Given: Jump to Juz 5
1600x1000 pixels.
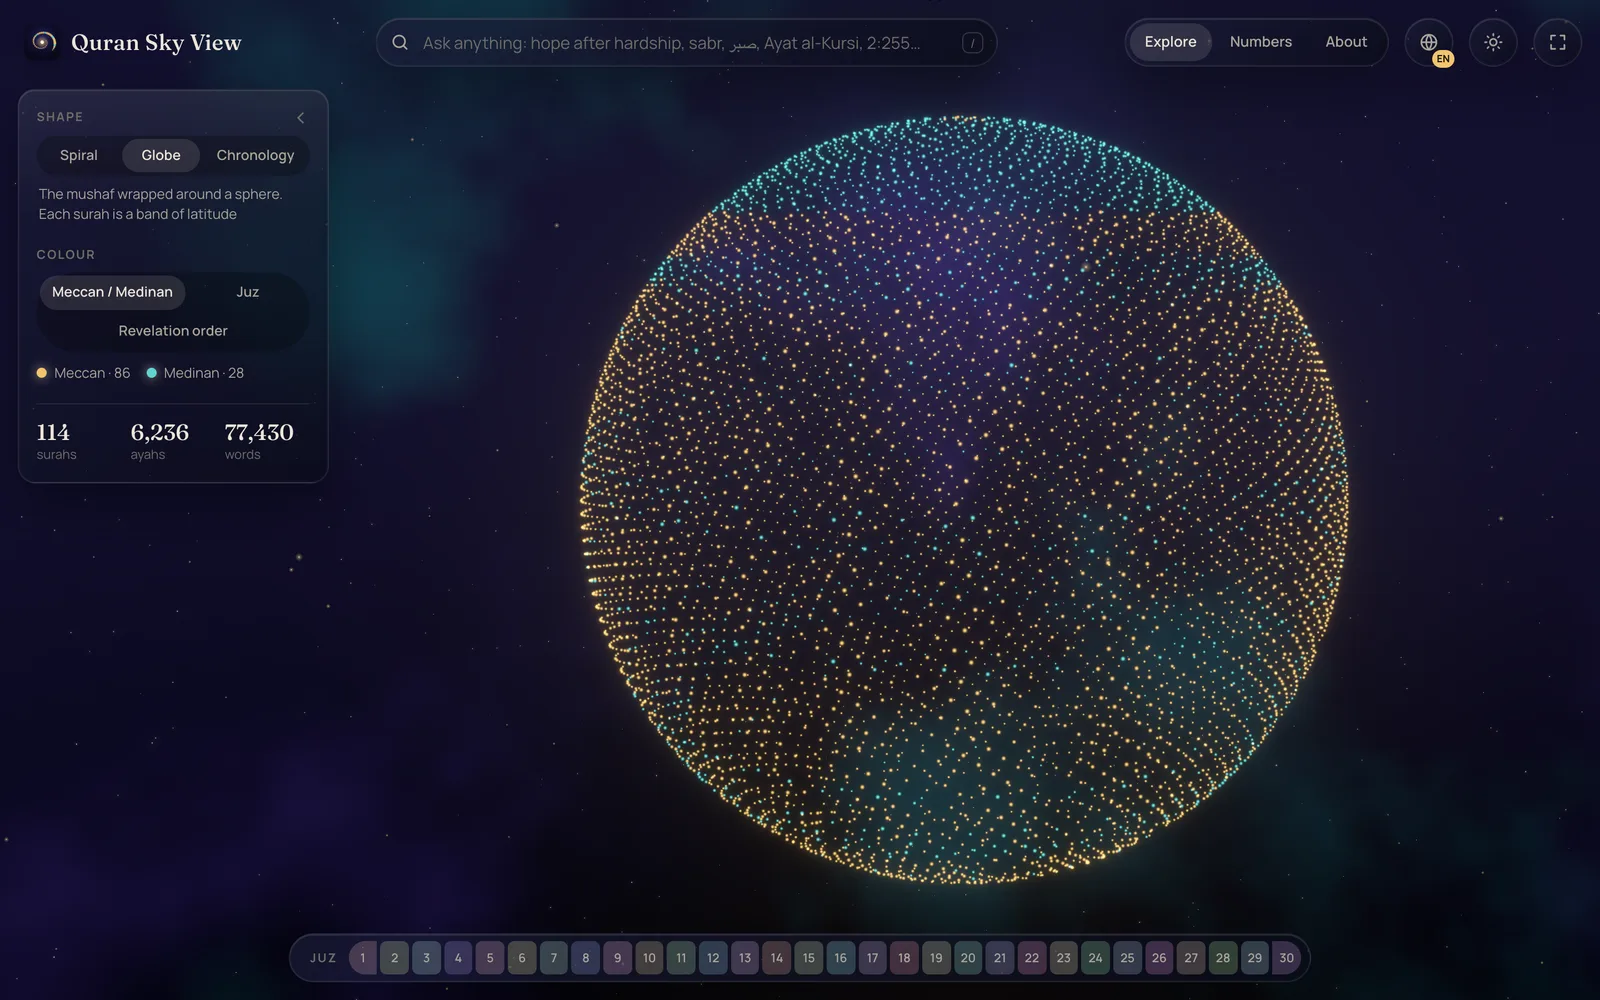Looking at the screenshot, I should [490, 958].
